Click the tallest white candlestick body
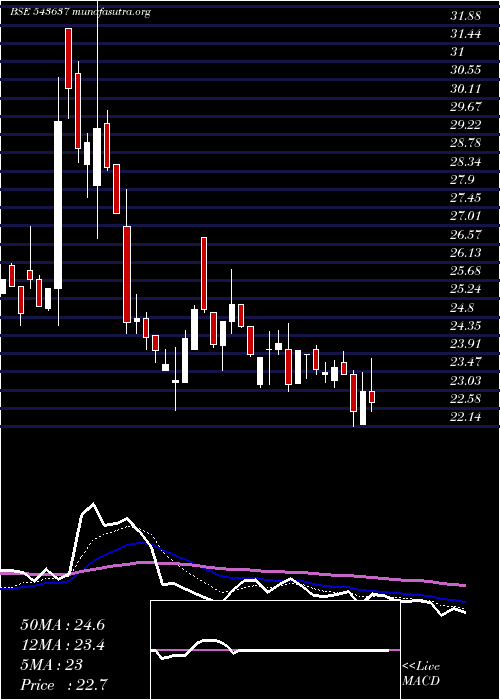 [x=58, y=205]
